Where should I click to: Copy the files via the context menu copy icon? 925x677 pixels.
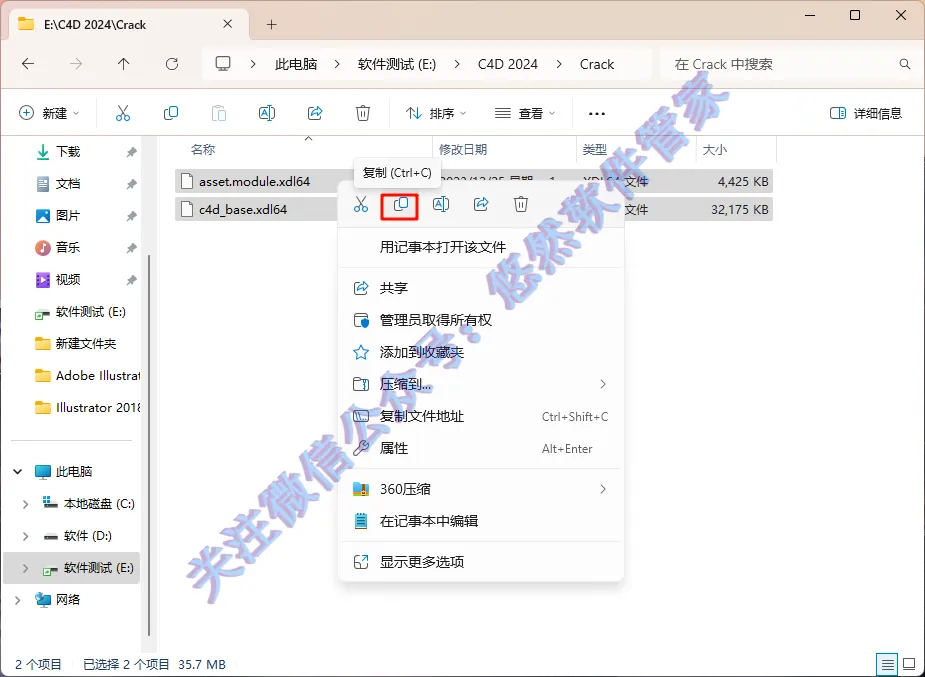400,206
